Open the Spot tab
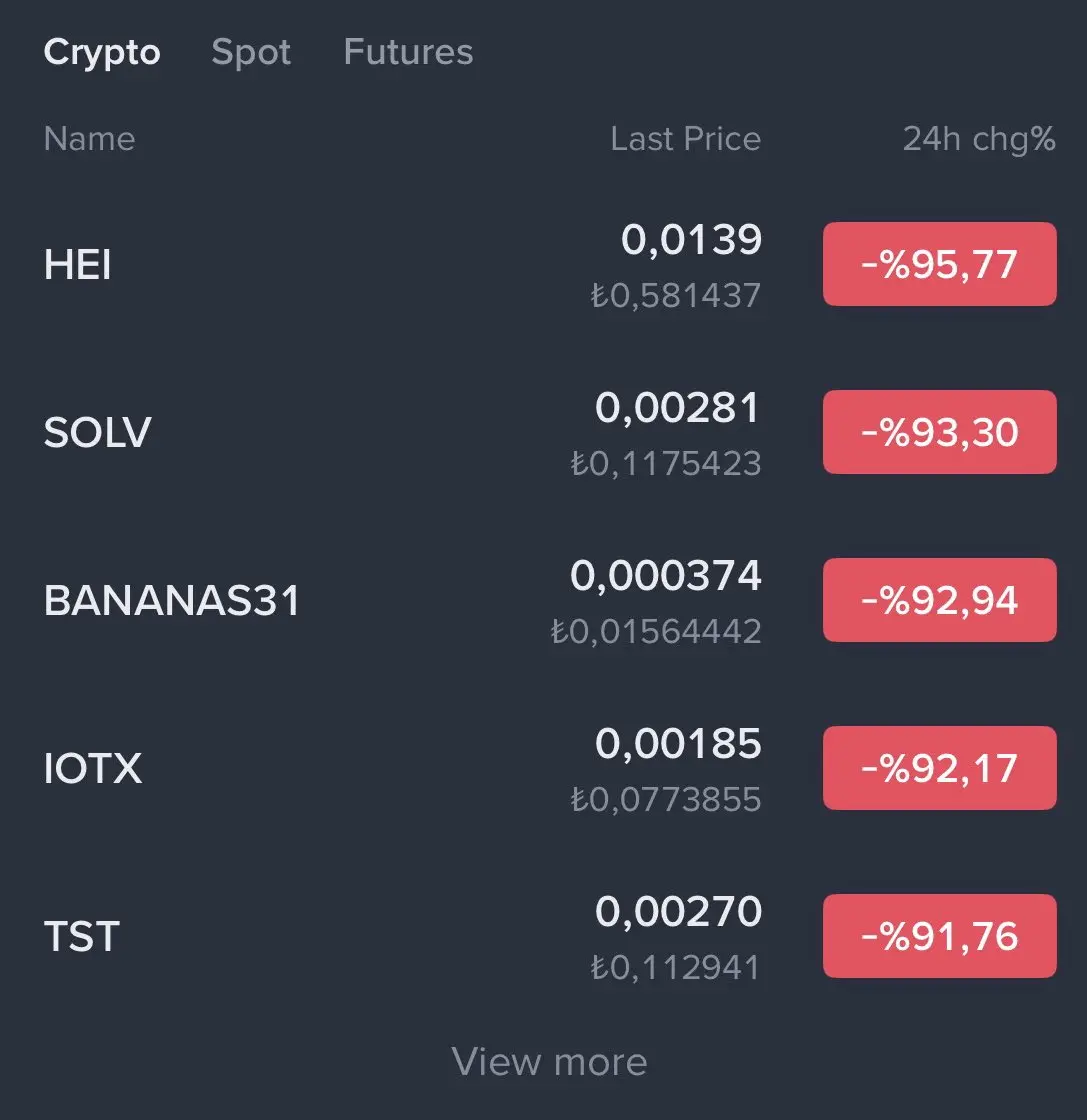Screen dimensions: 1087x1120 pyautogui.click(x=251, y=52)
